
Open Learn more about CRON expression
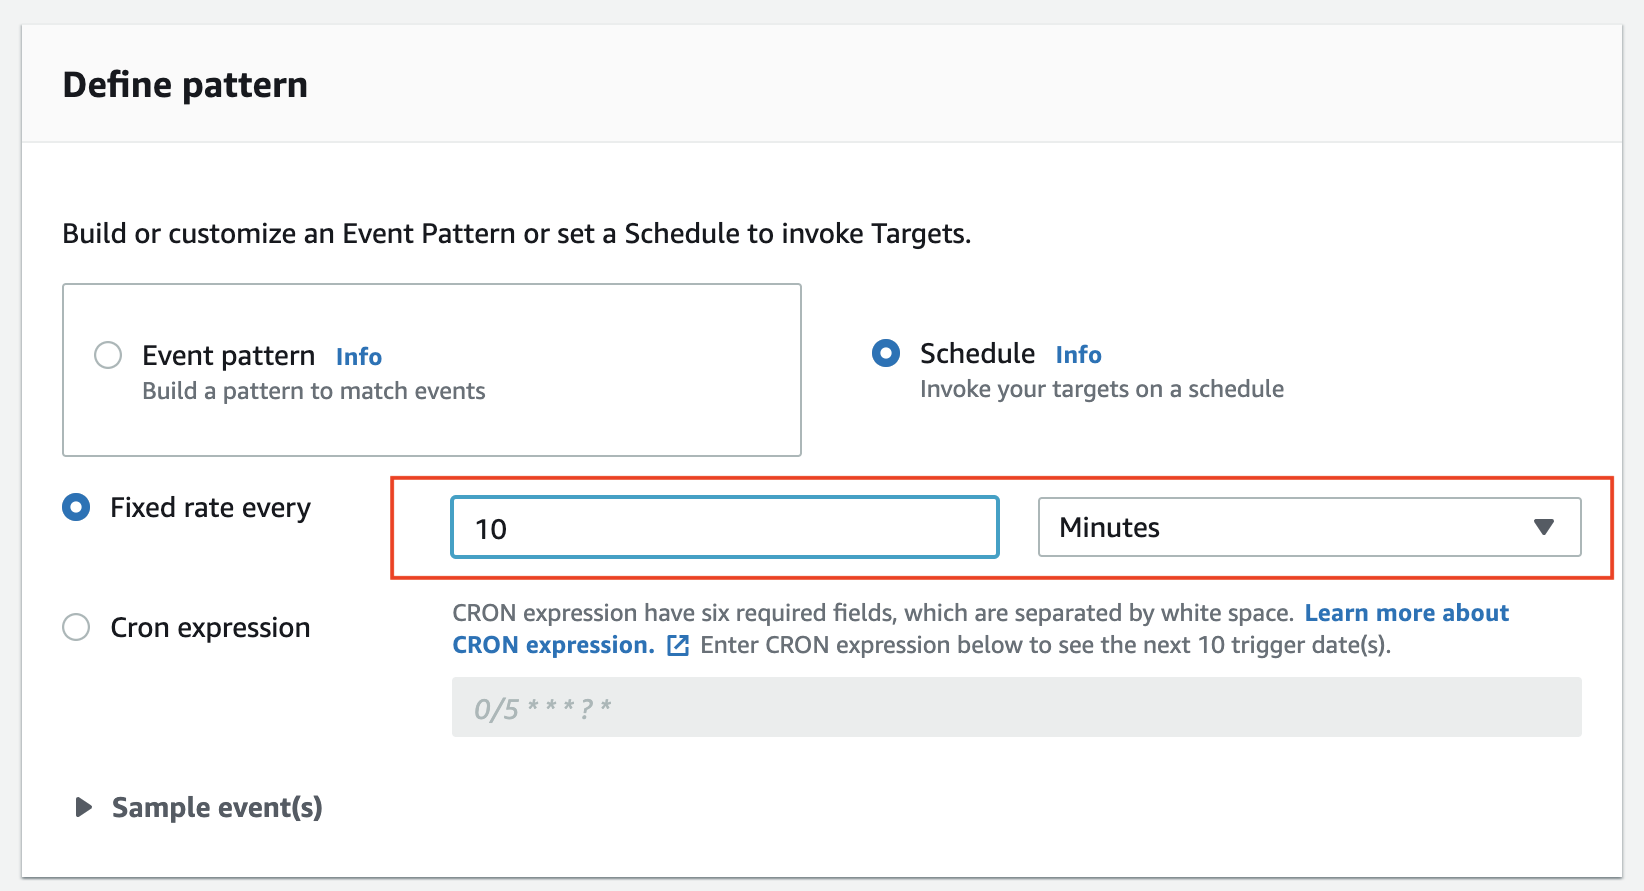tap(1406, 612)
